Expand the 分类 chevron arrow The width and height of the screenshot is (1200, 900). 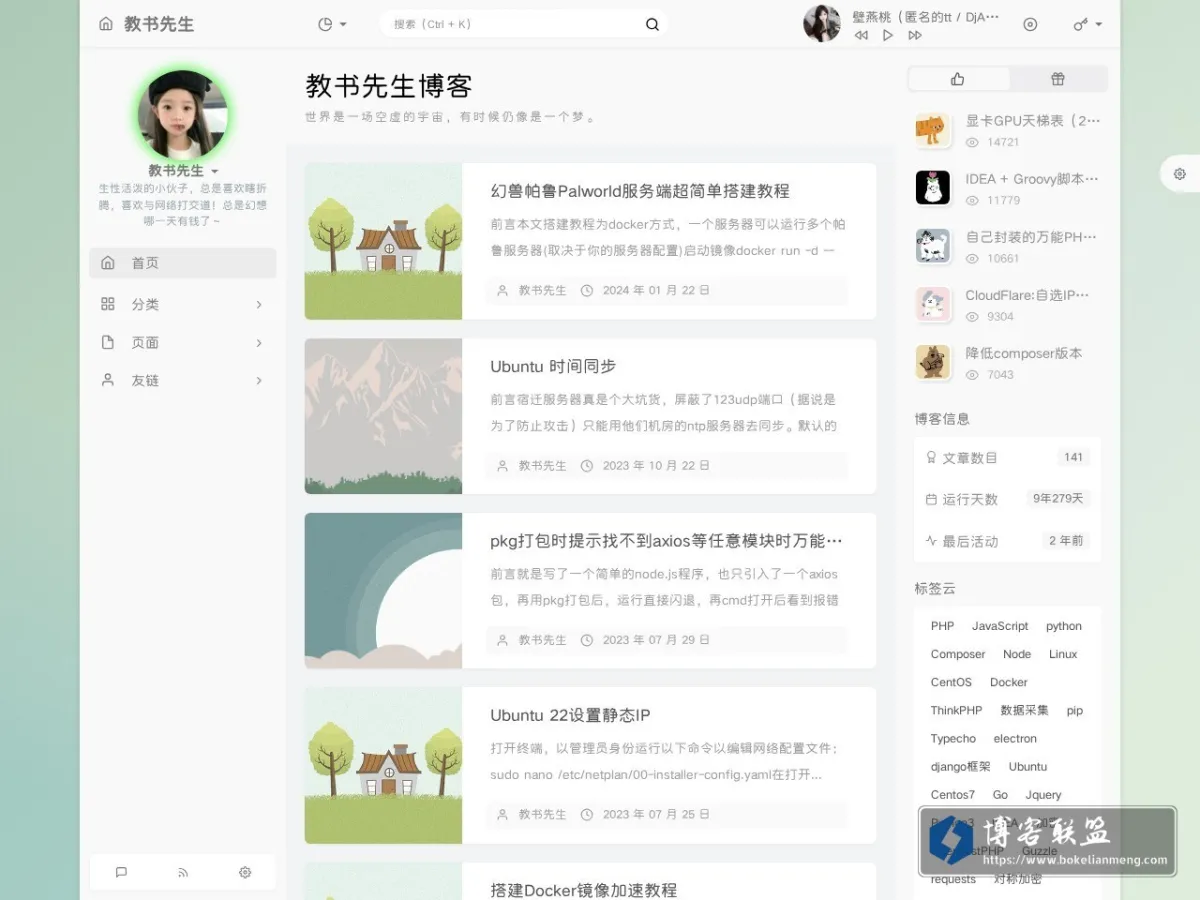point(259,304)
